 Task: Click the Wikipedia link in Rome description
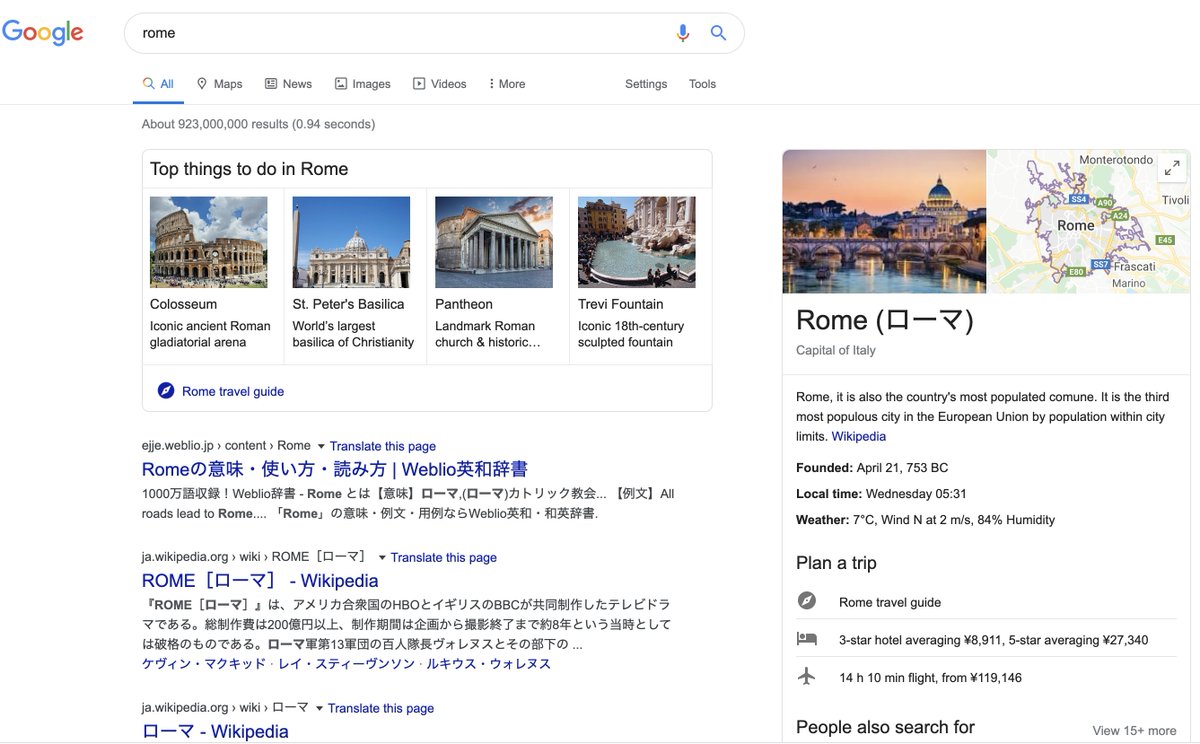pyautogui.click(x=859, y=436)
